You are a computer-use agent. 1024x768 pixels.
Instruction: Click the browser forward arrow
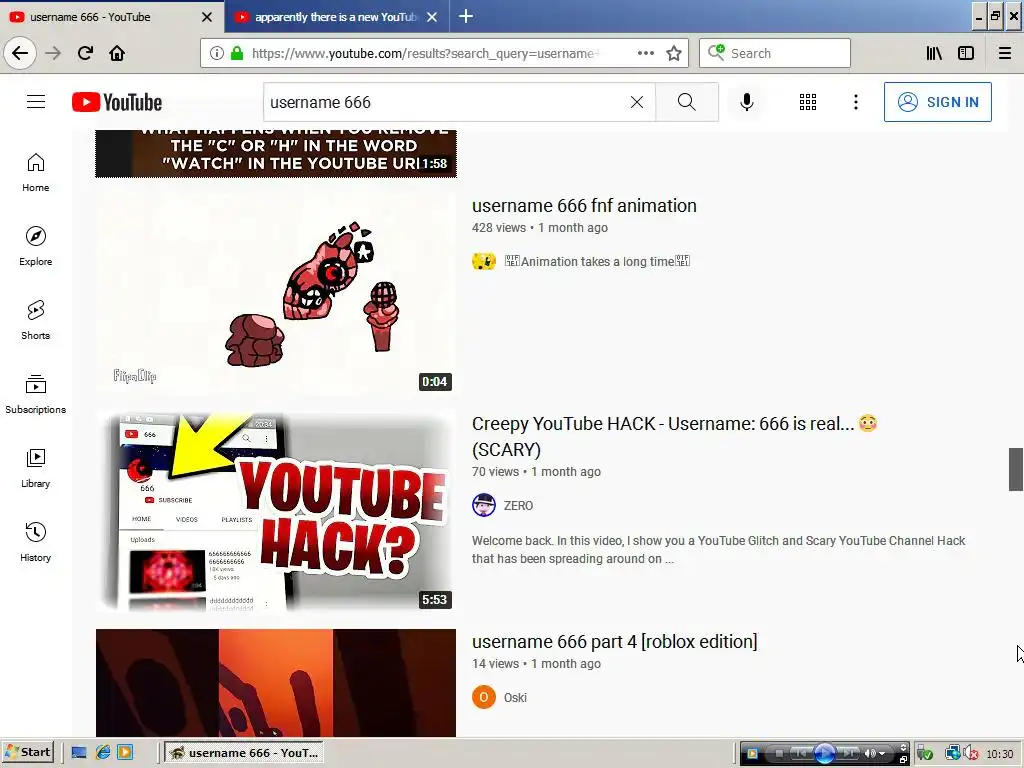click(x=53, y=53)
